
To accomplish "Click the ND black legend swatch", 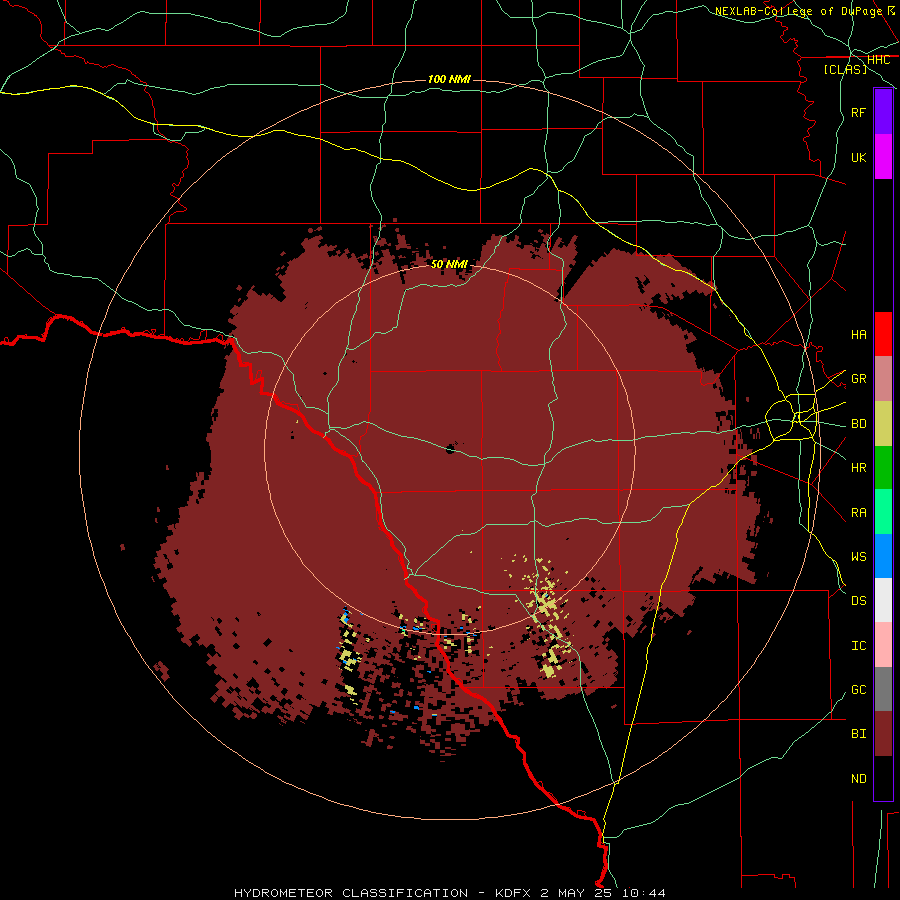I will [883, 778].
